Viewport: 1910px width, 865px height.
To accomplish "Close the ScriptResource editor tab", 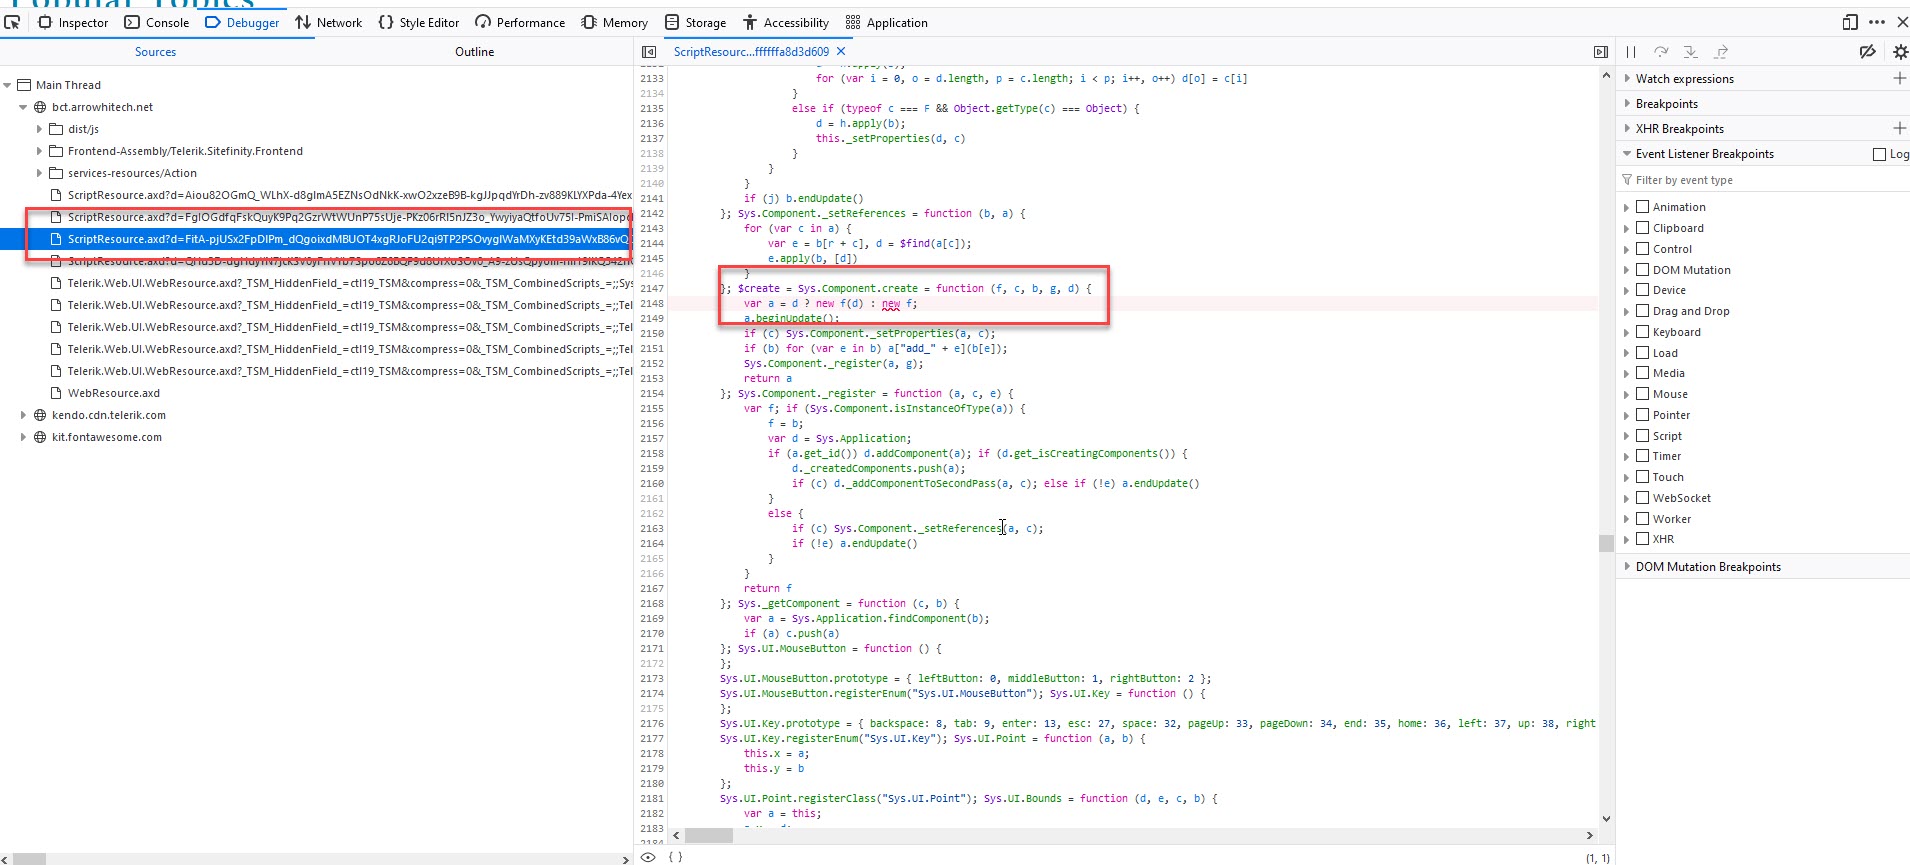I will pos(841,51).
